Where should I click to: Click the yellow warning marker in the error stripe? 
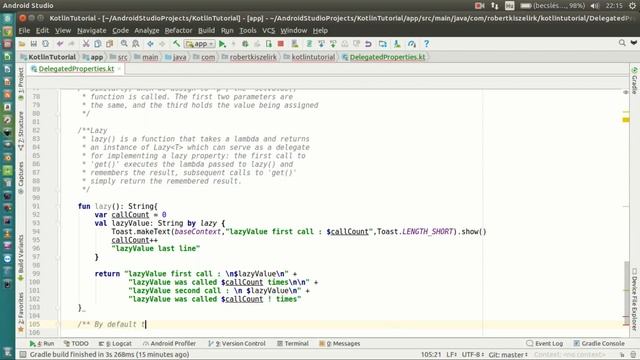pyautogui.click(x=626, y=120)
